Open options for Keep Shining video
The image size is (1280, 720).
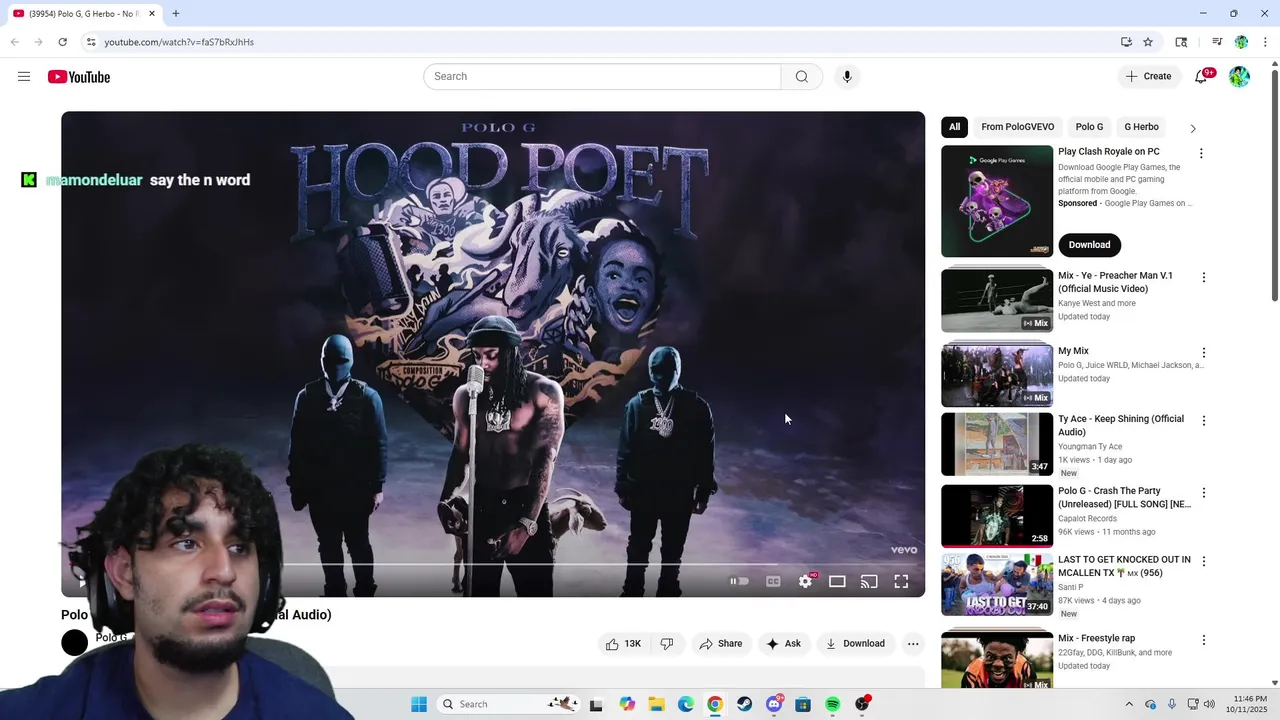coord(1204,421)
